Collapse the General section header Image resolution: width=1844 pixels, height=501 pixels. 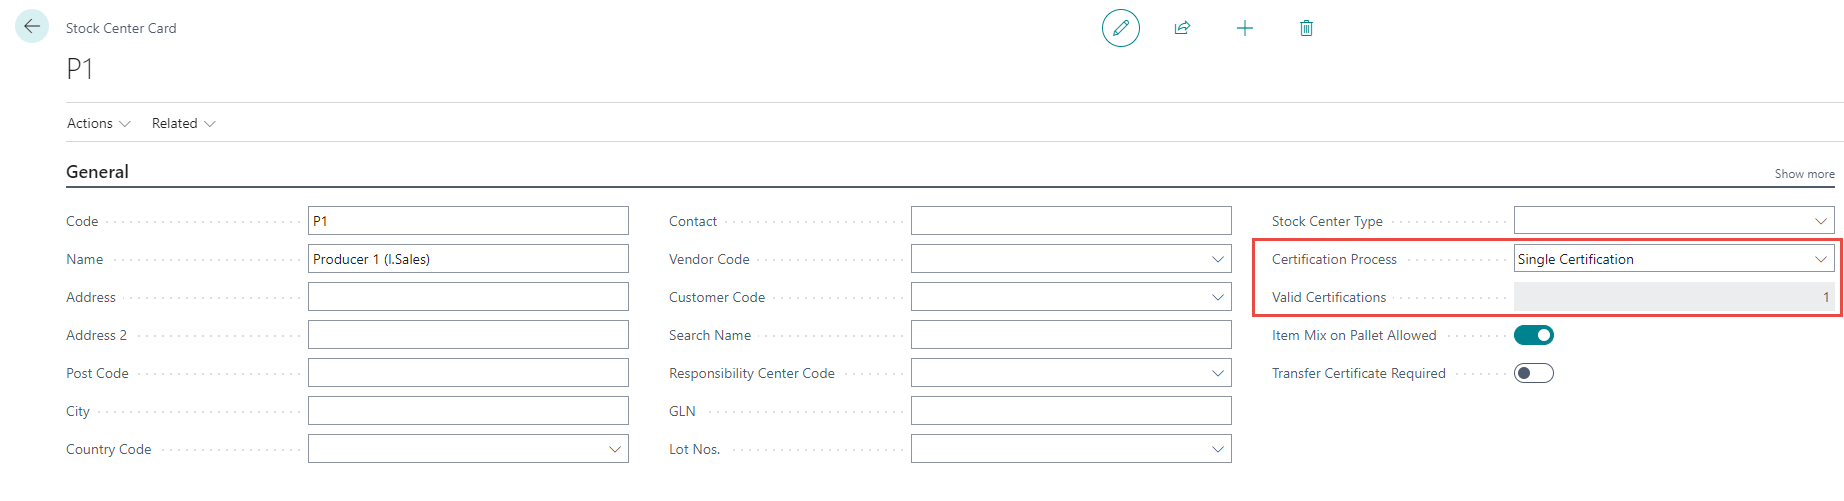tap(97, 172)
